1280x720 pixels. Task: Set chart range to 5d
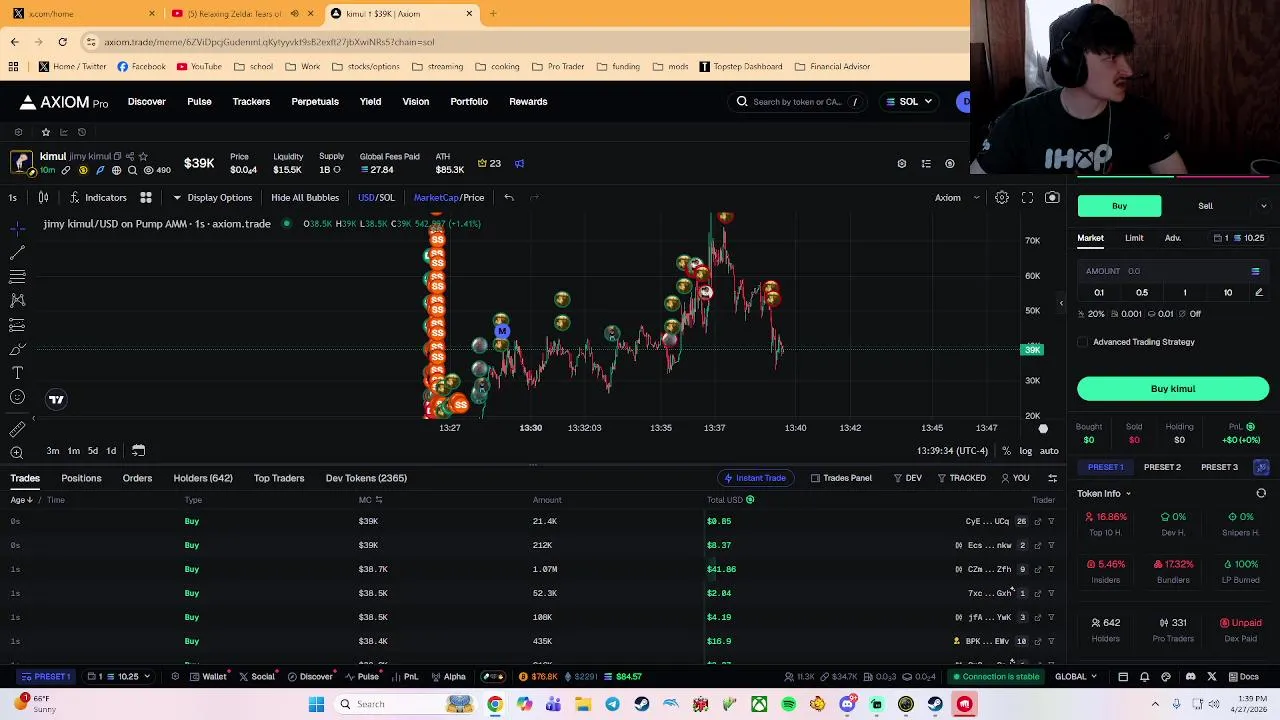(x=93, y=451)
